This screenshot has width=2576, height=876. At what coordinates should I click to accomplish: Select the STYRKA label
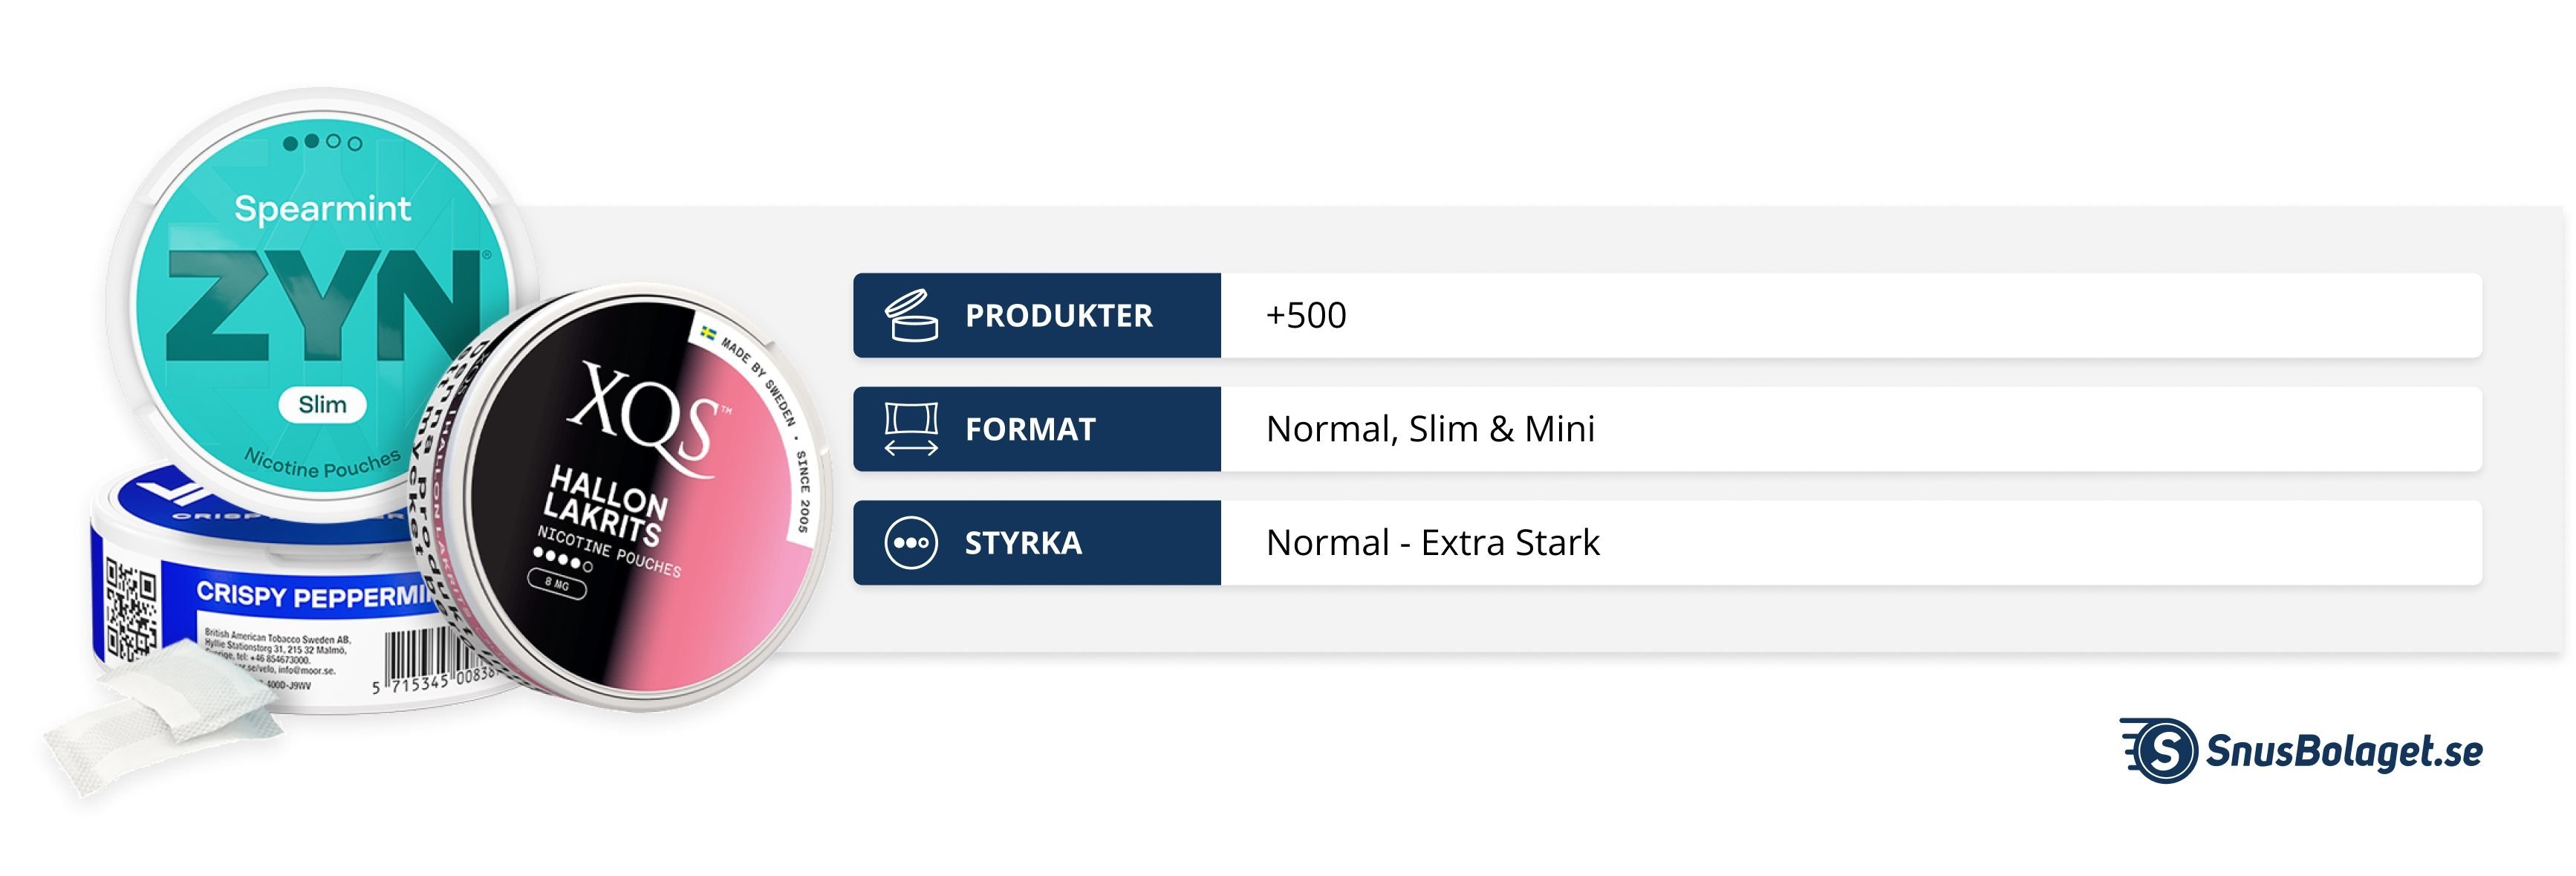(x=1023, y=543)
